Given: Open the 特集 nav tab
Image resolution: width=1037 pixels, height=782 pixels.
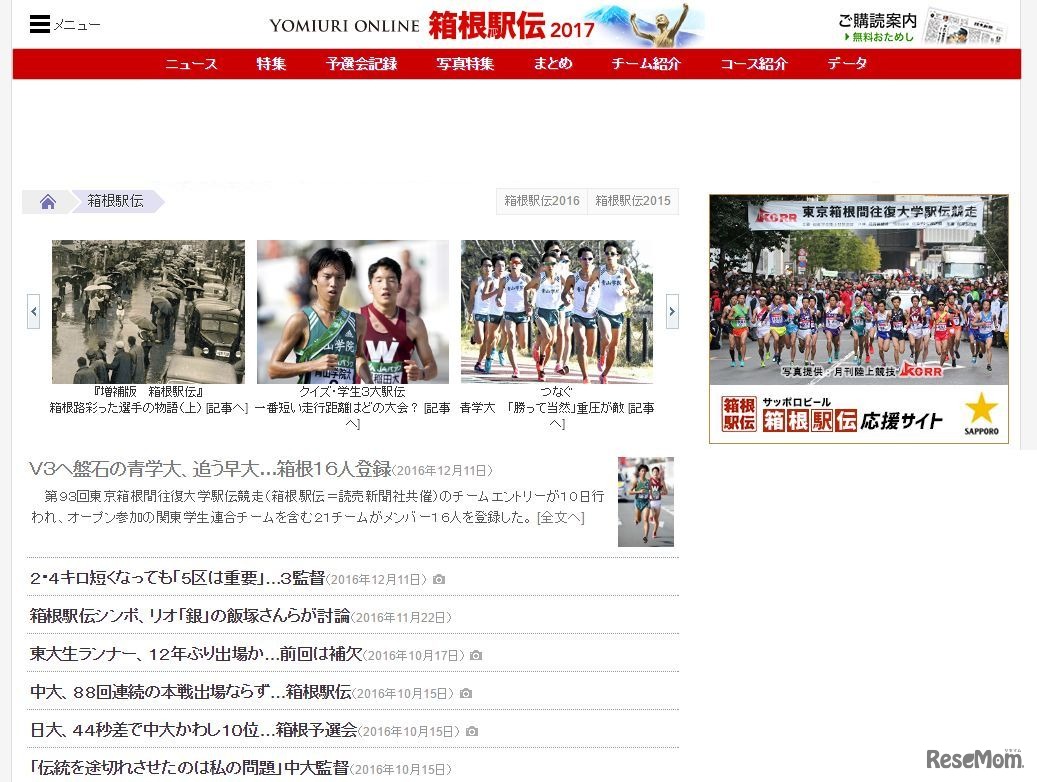Looking at the screenshot, I should [271, 64].
